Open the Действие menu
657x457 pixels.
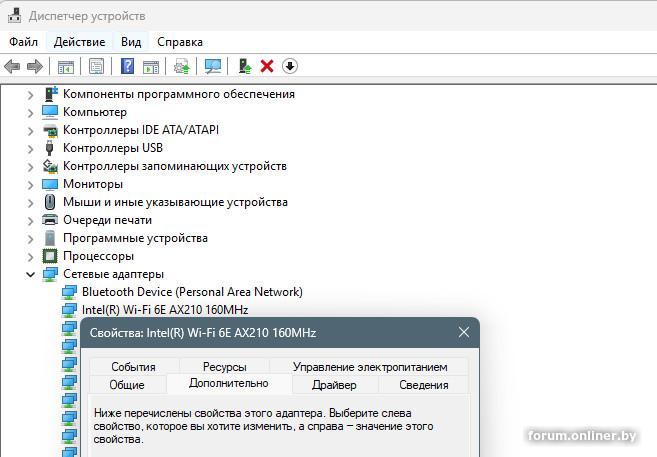click(79, 42)
